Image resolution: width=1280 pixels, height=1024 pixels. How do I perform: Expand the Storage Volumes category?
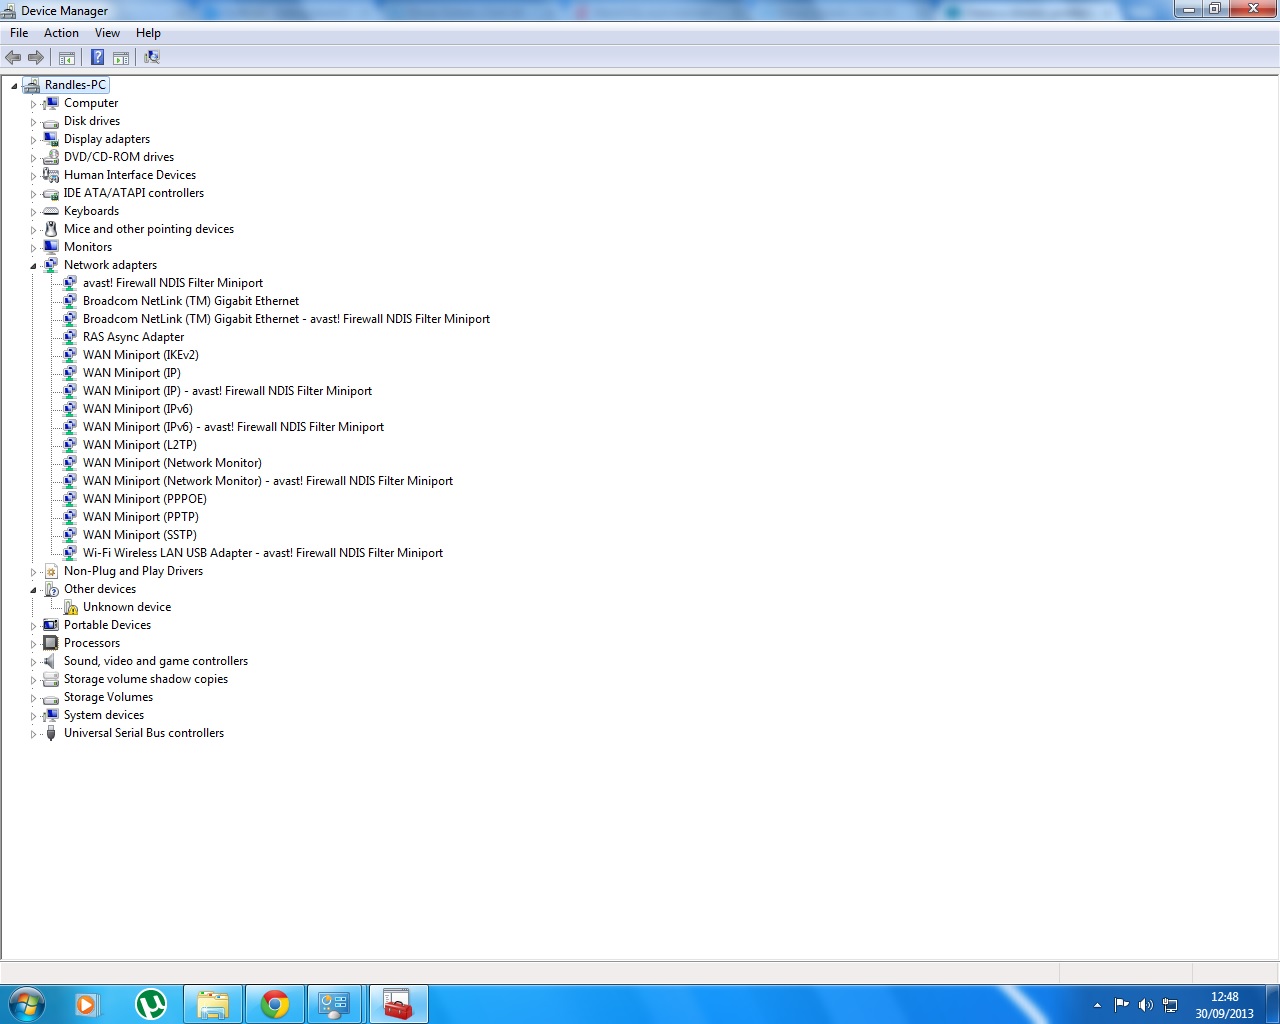point(33,698)
